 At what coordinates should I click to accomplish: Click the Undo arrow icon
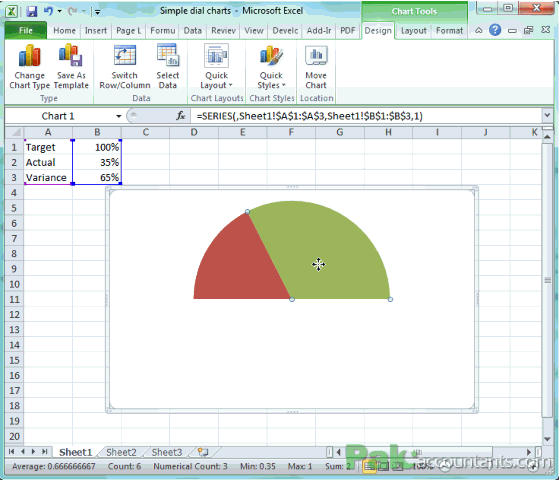48,11
